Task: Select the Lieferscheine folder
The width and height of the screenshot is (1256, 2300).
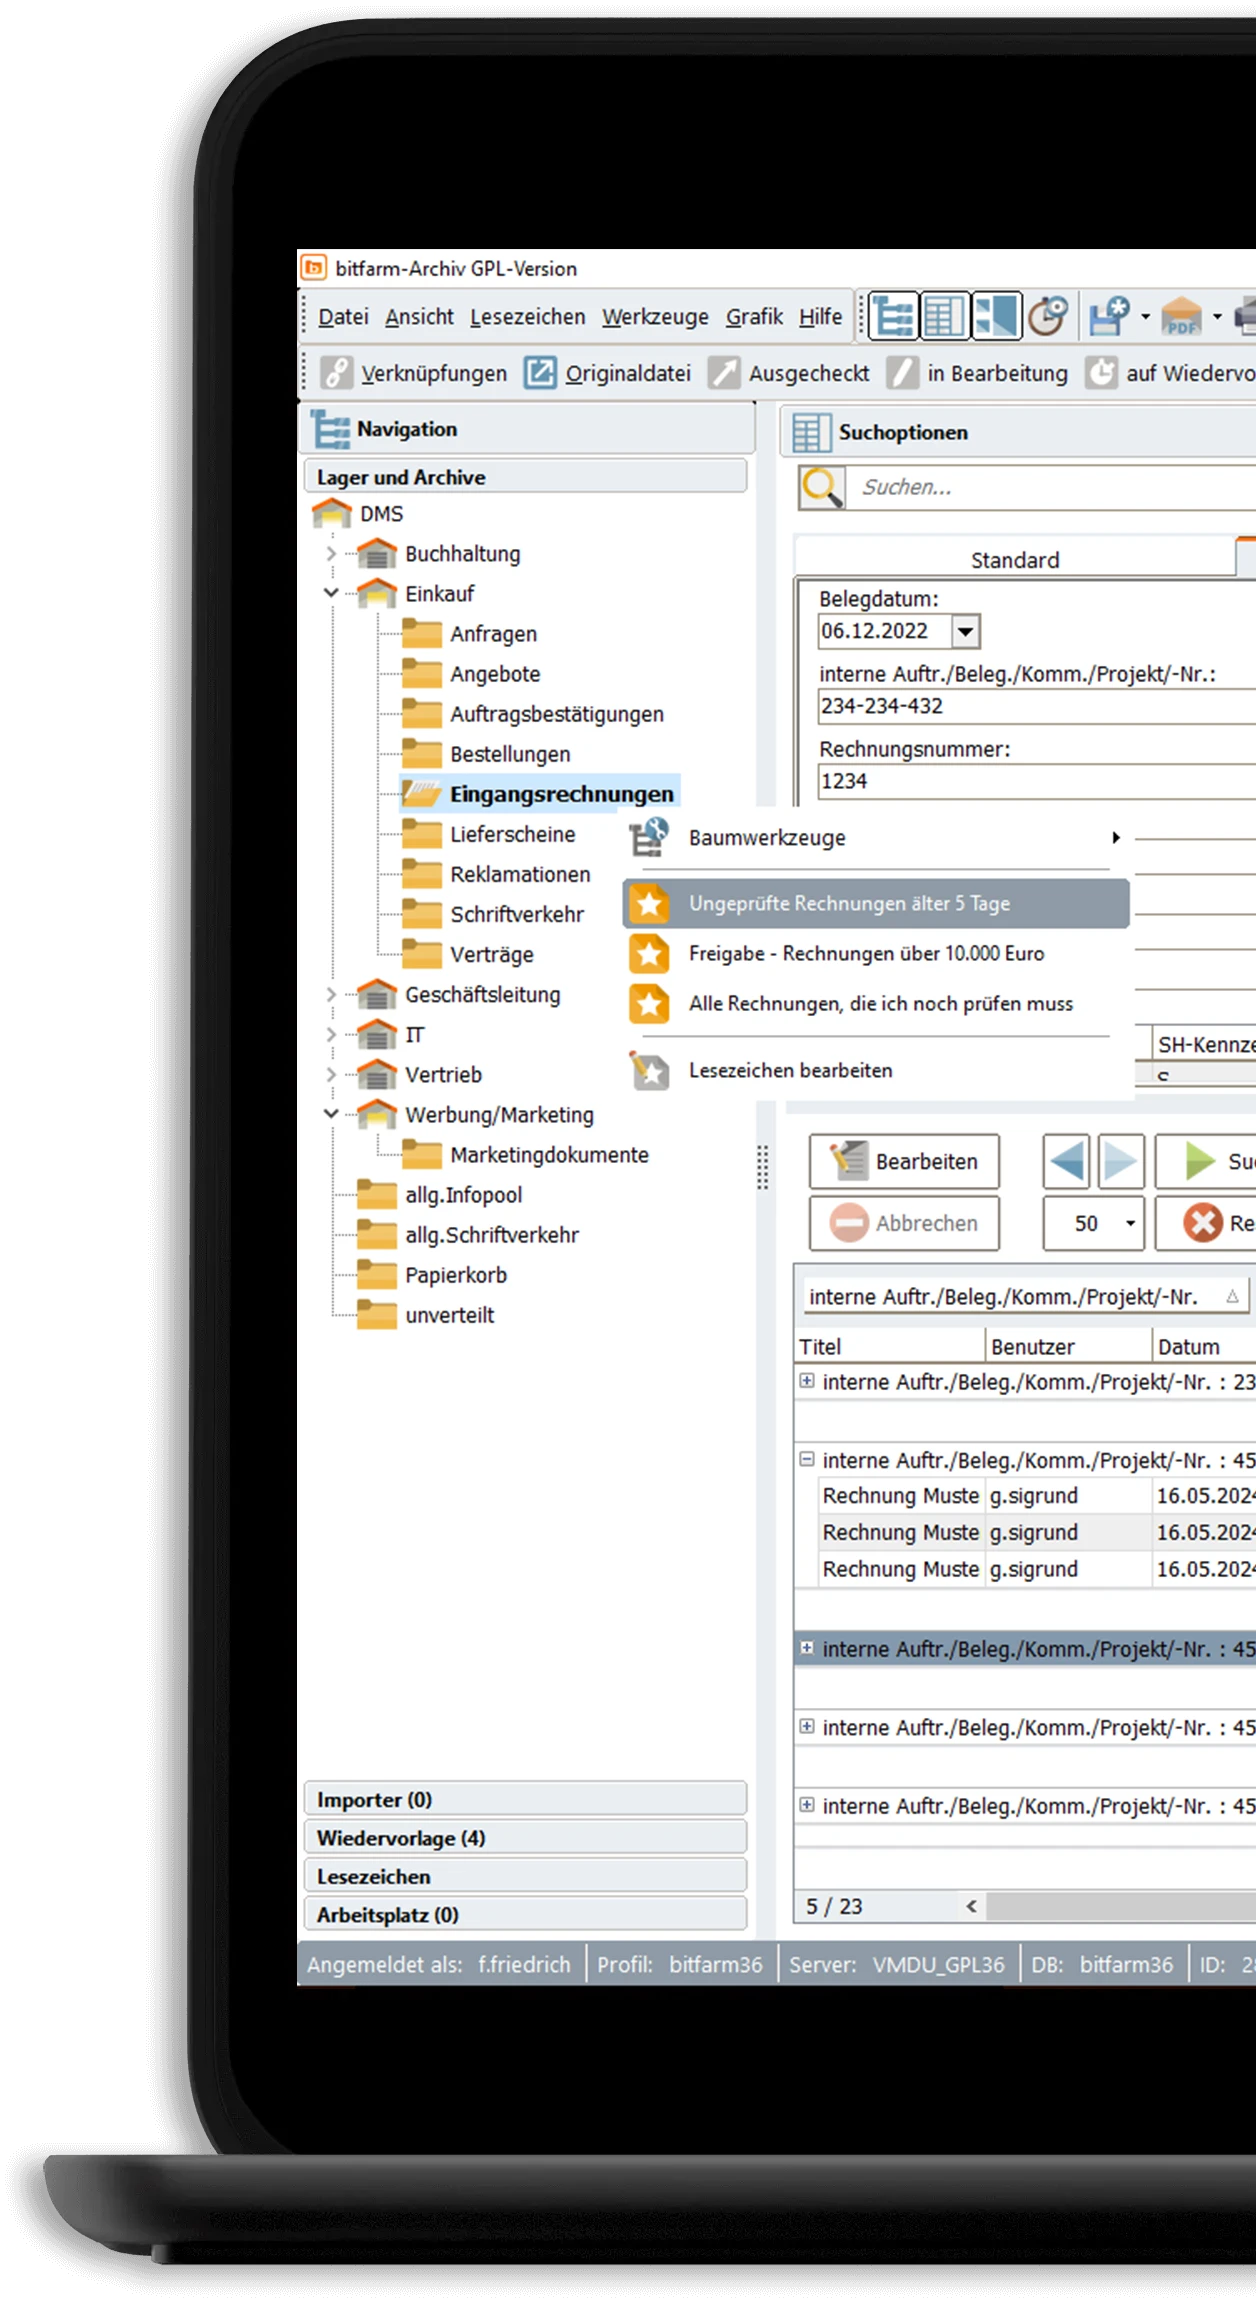Action: 512,834
